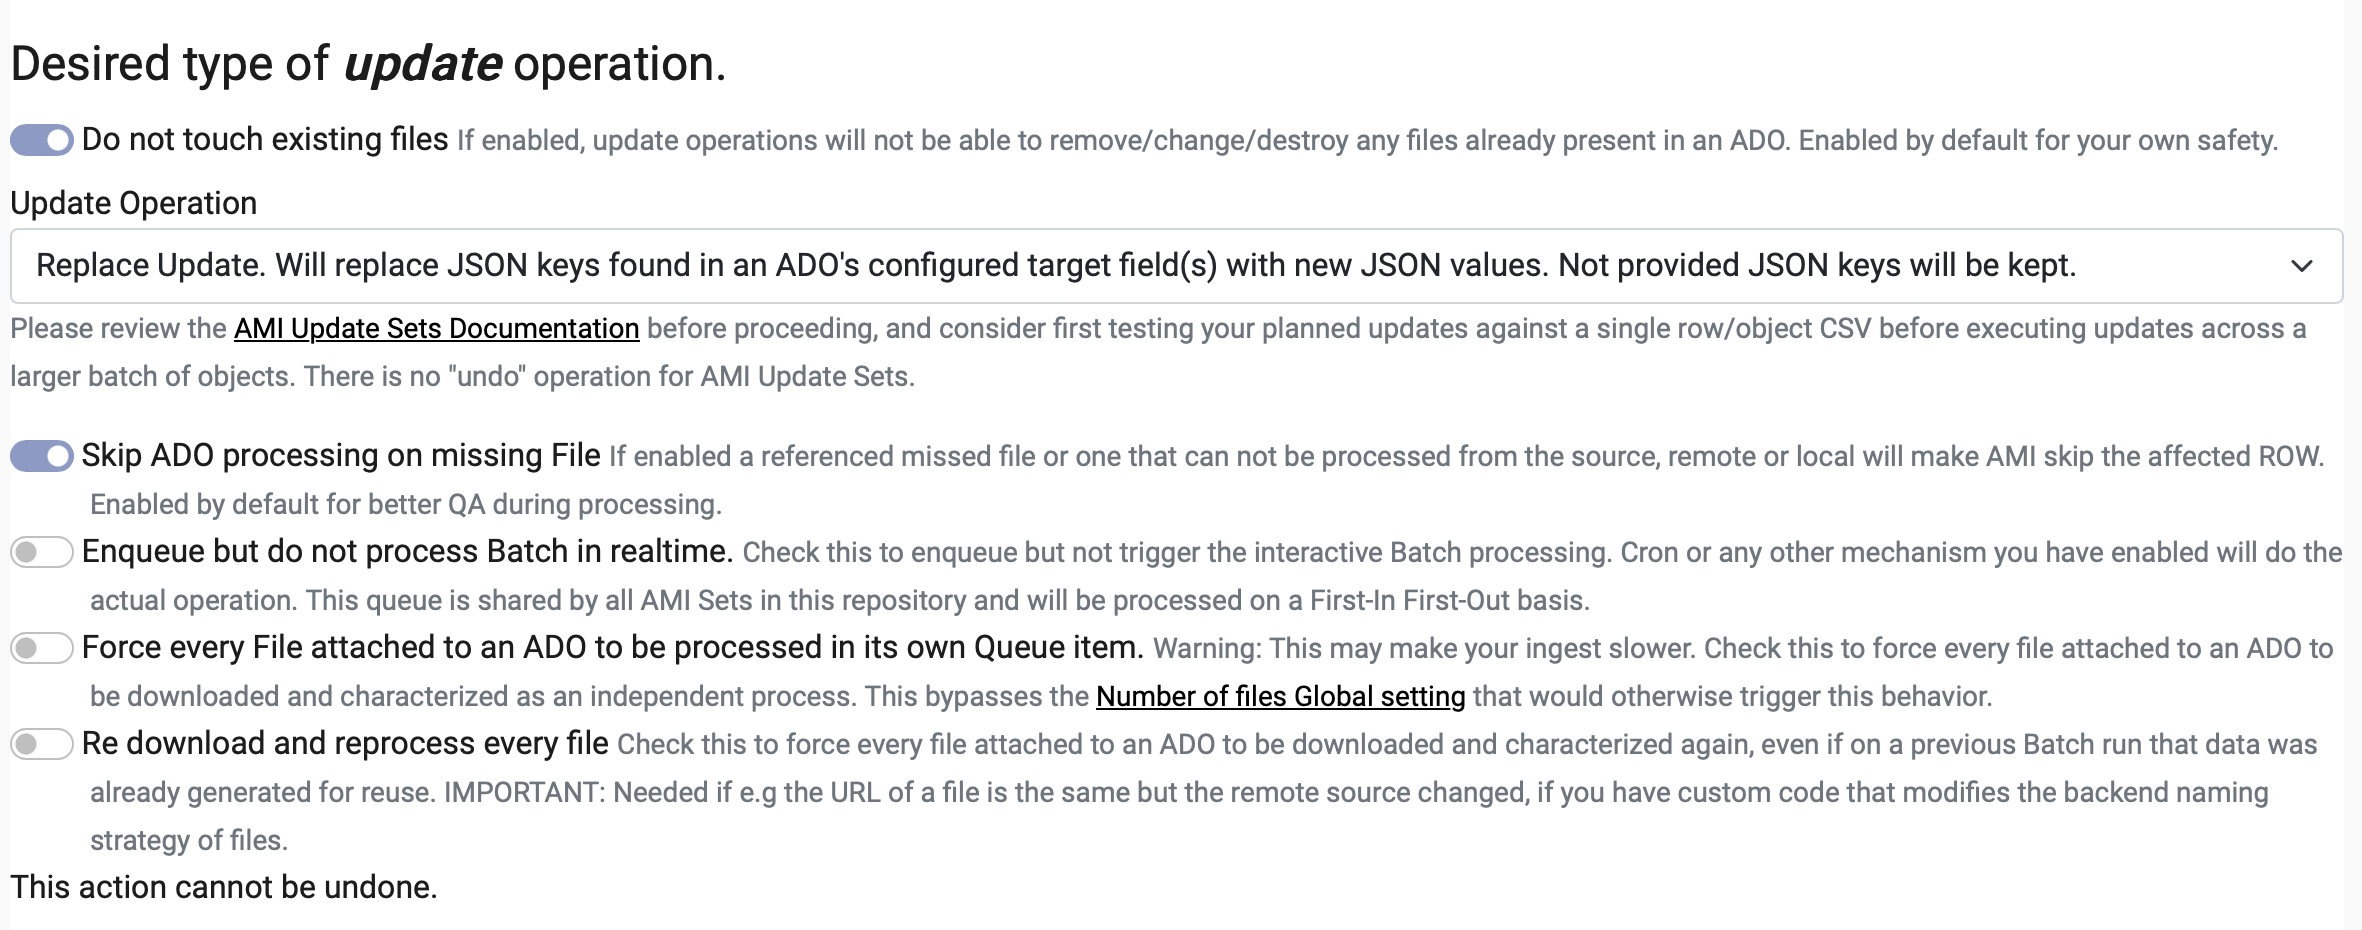The image size is (2362, 930).
Task: Open the AMI Update Sets Documentation link
Action: [436, 329]
